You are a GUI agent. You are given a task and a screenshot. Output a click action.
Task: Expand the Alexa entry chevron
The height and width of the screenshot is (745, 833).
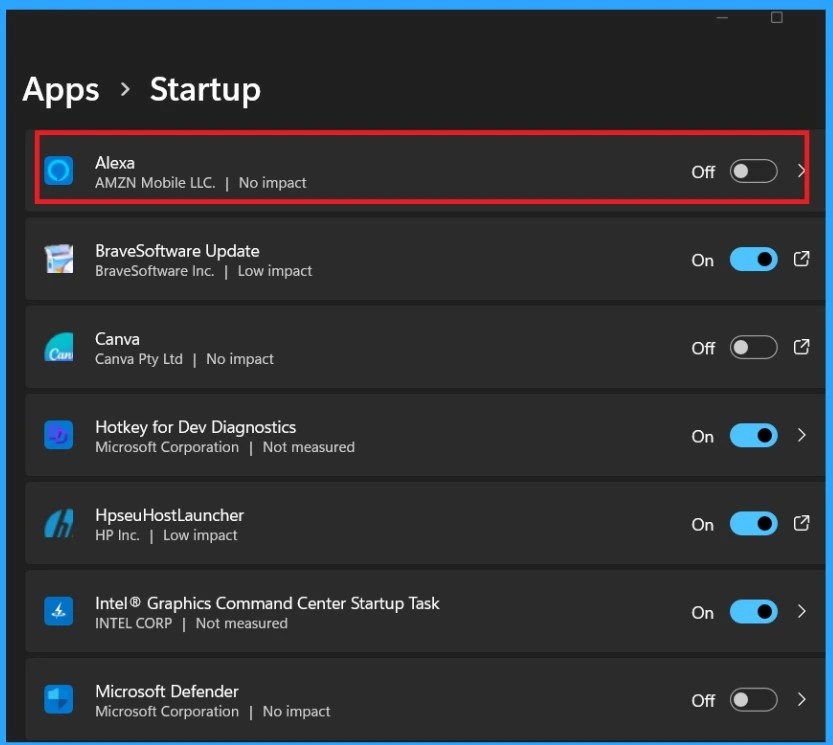pos(800,171)
